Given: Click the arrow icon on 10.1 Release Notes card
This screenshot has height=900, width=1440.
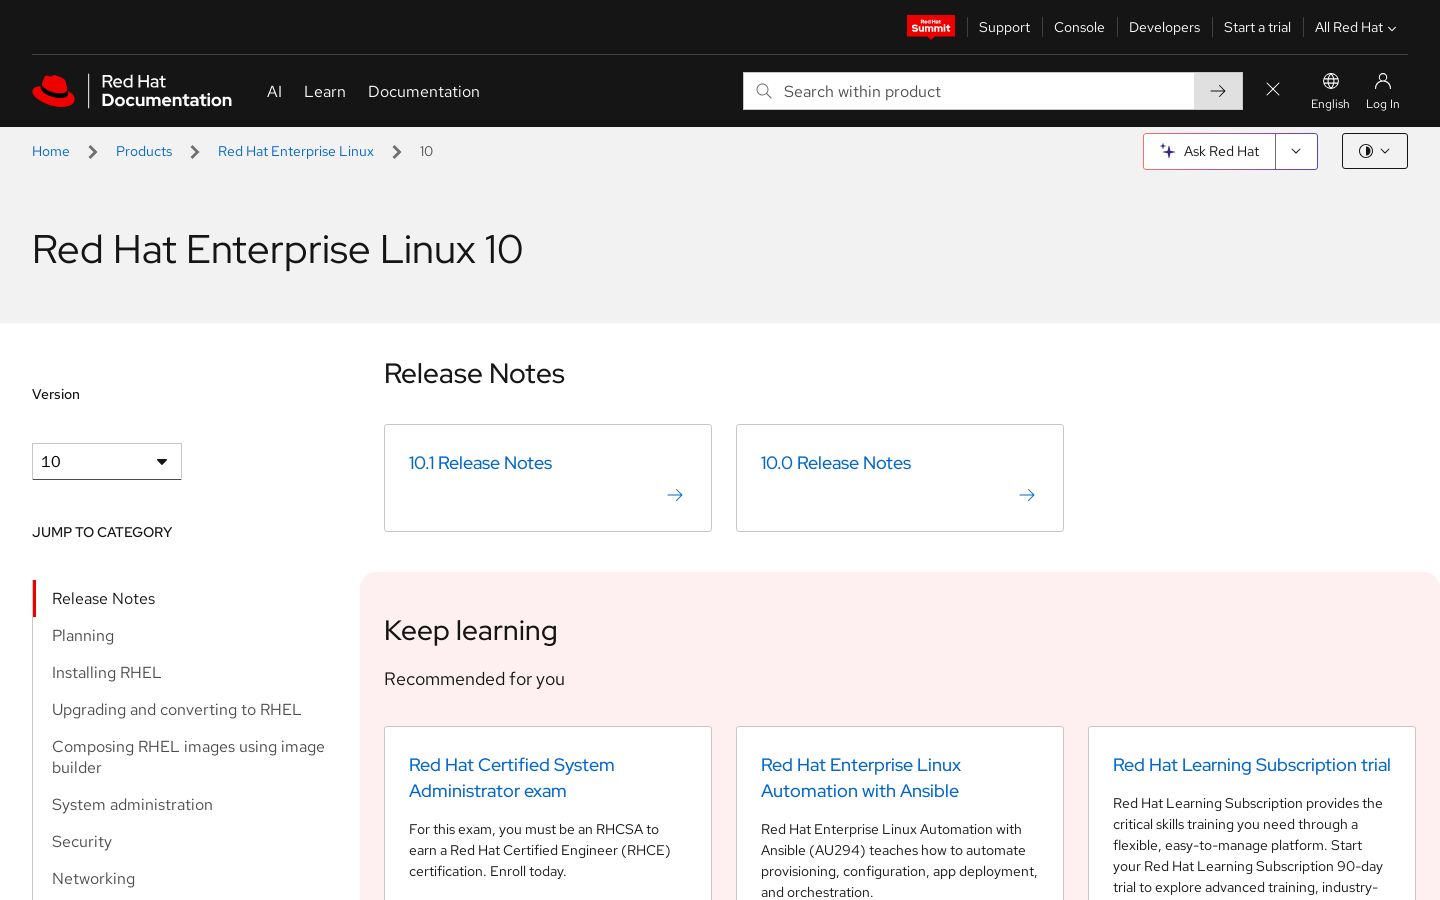Looking at the screenshot, I should click(x=675, y=495).
